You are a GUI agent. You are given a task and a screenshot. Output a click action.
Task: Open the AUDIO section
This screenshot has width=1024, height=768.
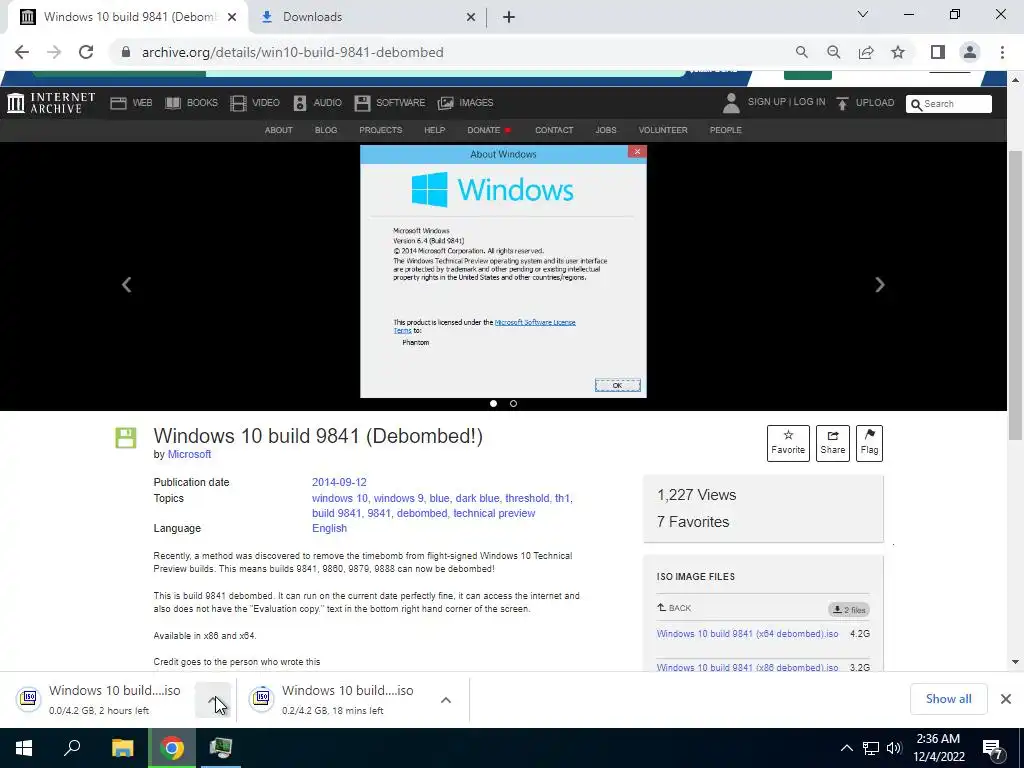[x=317, y=103]
